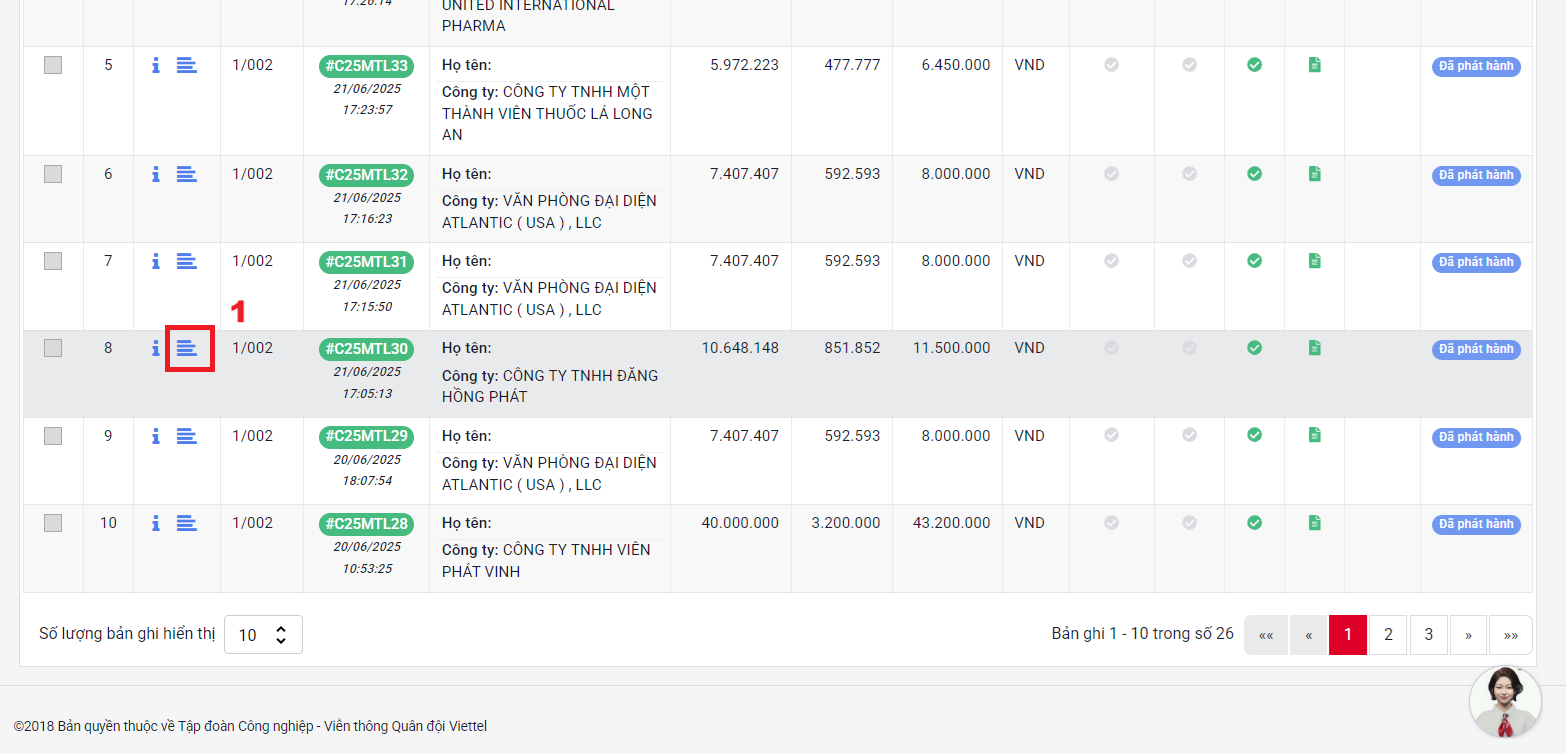Click green checkmark status in row 7
The image size is (1566, 754).
point(1254,261)
